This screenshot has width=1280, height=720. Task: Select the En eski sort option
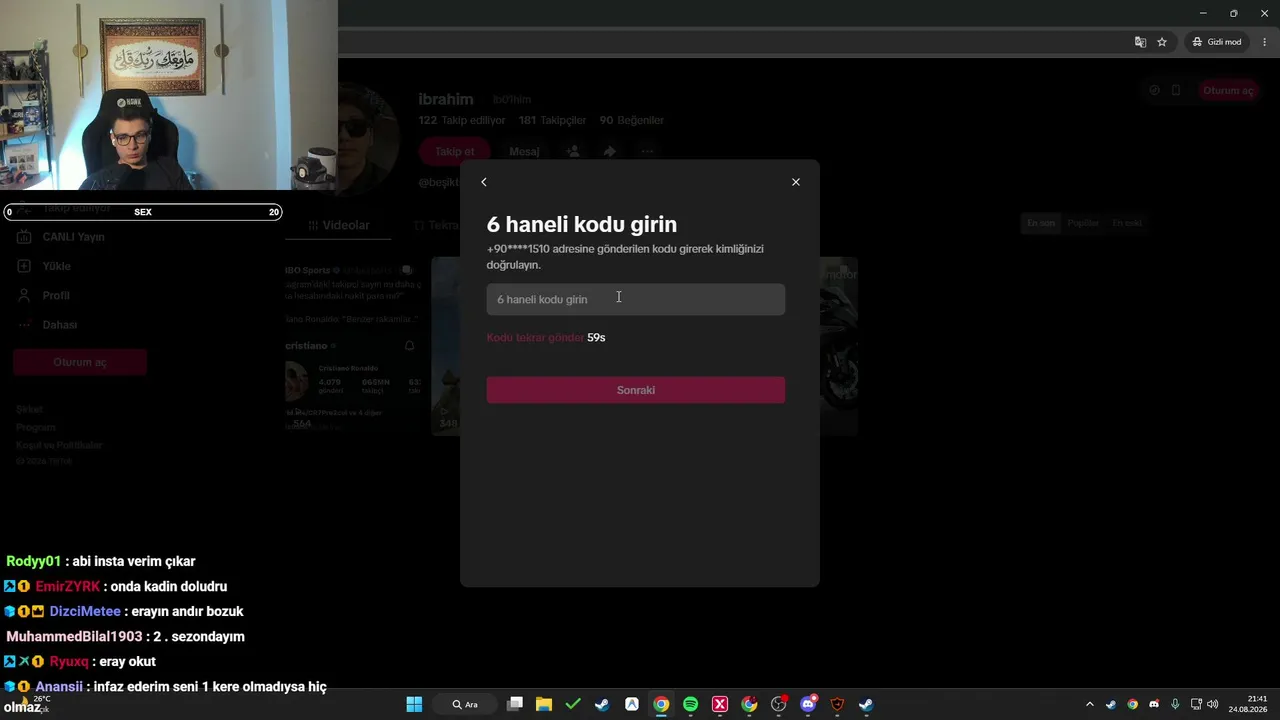click(1127, 223)
